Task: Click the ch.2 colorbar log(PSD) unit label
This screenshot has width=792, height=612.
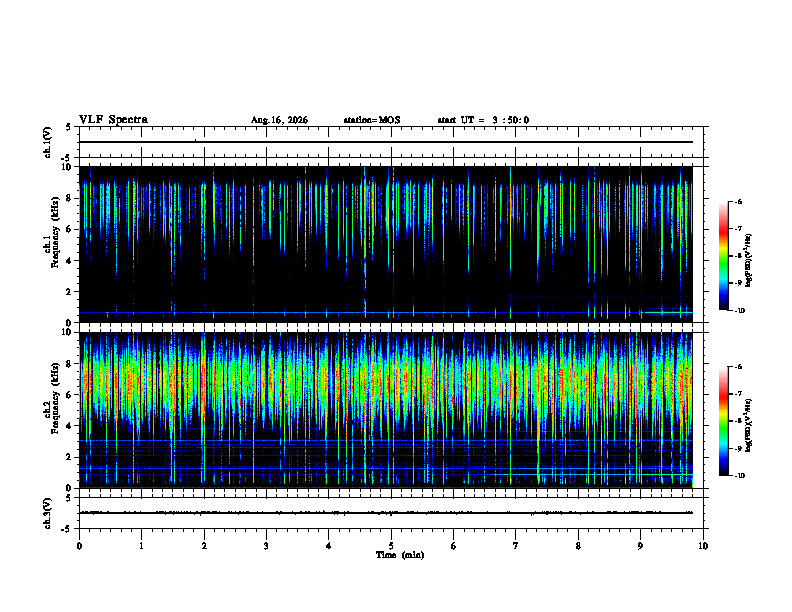Action: 749,426
